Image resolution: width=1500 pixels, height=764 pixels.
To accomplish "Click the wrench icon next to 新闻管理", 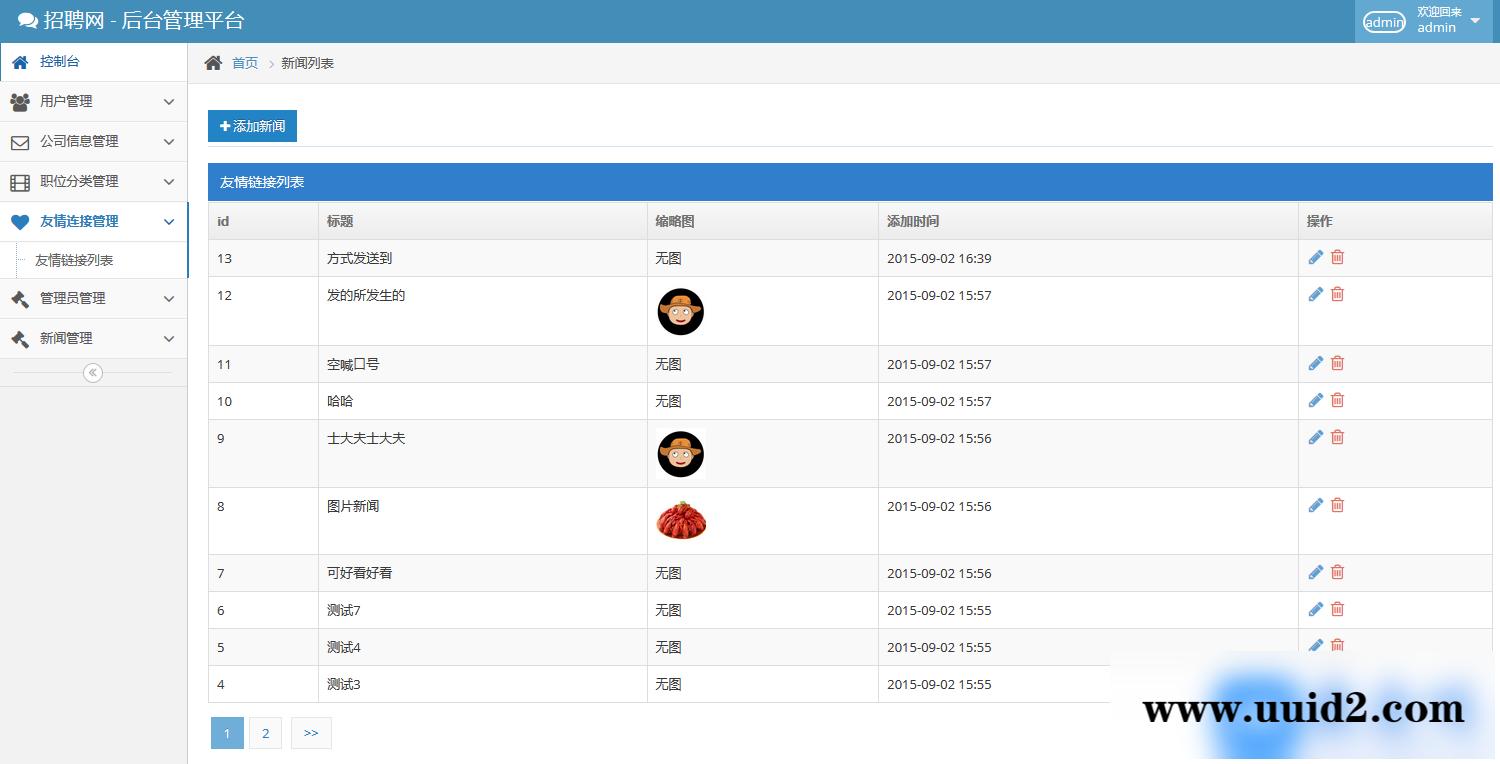I will point(19,338).
